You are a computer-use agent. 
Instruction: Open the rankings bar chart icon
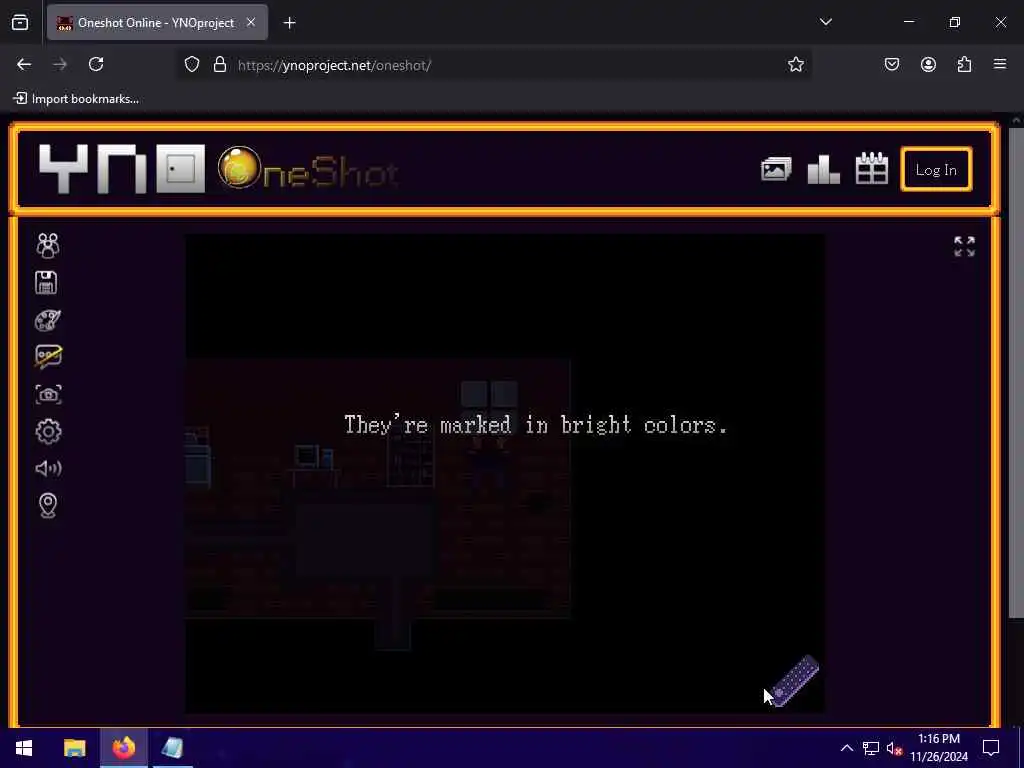pos(824,169)
